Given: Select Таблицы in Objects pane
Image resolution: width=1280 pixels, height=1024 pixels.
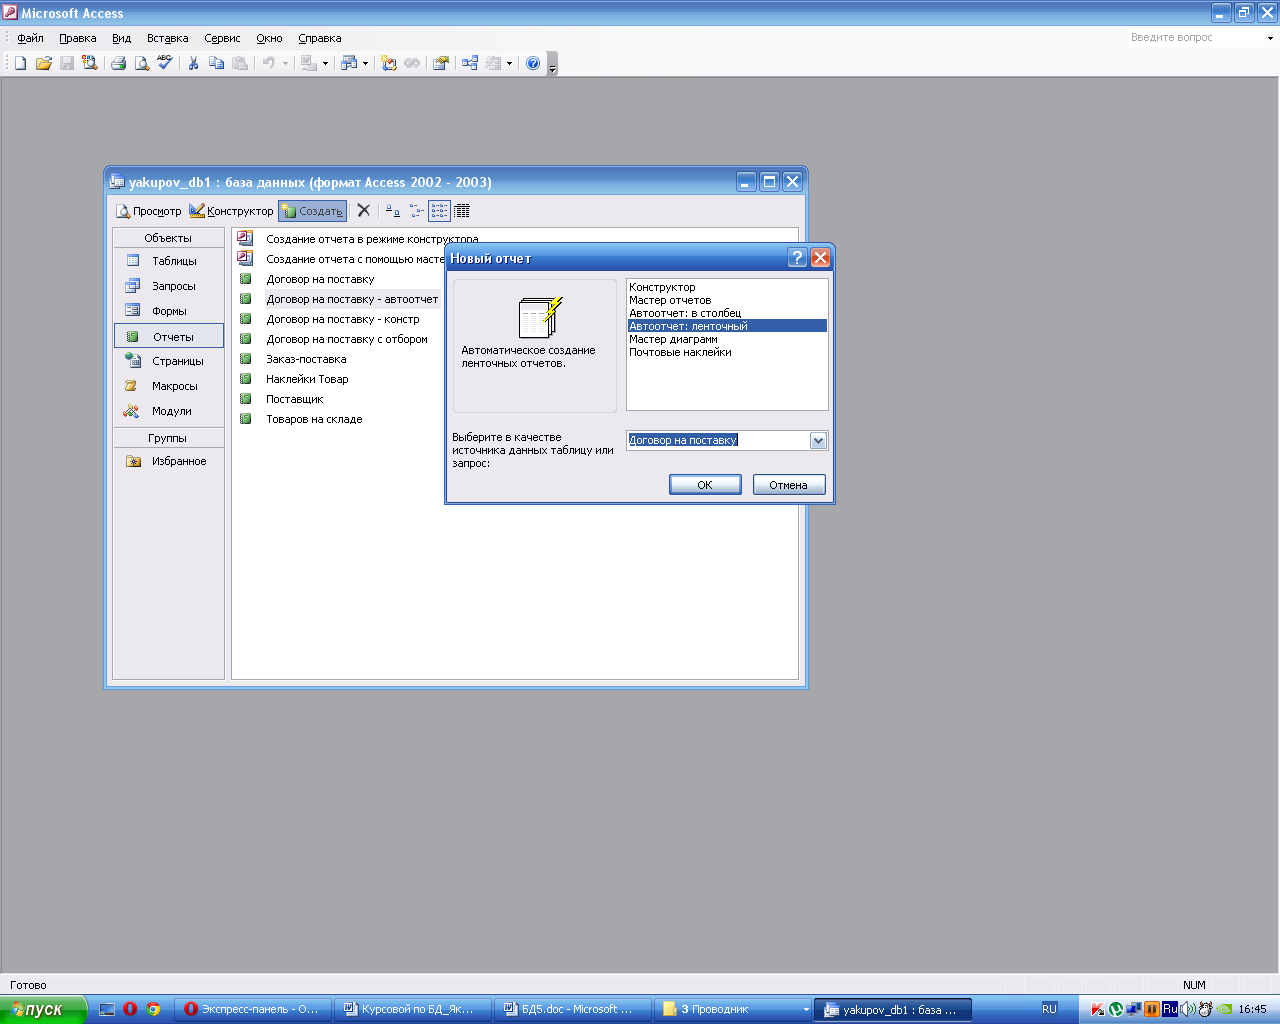Looking at the screenshot, I should pos(169,261).
